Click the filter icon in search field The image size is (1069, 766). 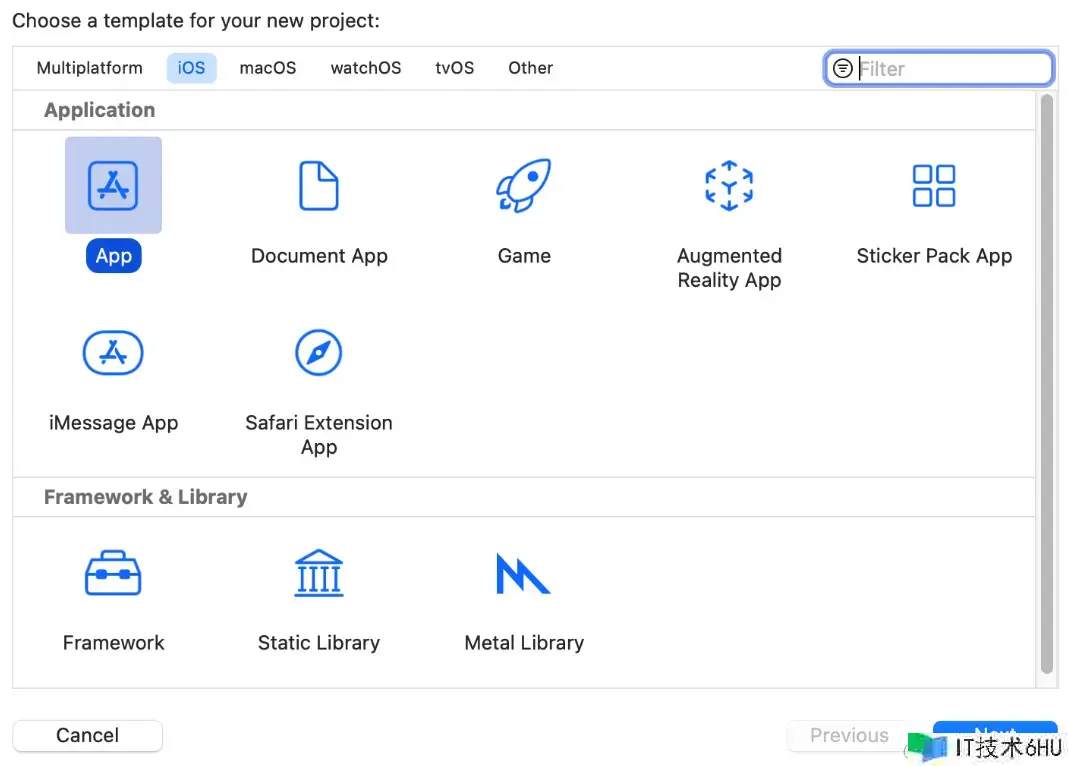(843, 68)
